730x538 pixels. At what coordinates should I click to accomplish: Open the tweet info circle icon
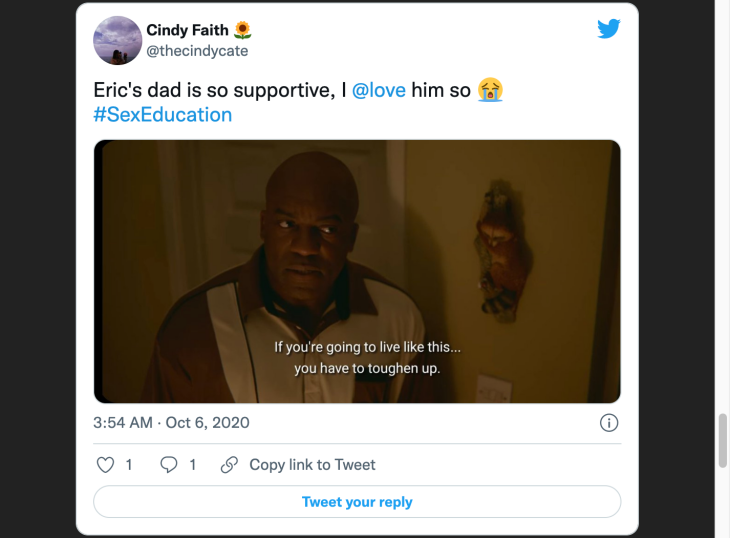pyautogui.click(x=608, y=423)
